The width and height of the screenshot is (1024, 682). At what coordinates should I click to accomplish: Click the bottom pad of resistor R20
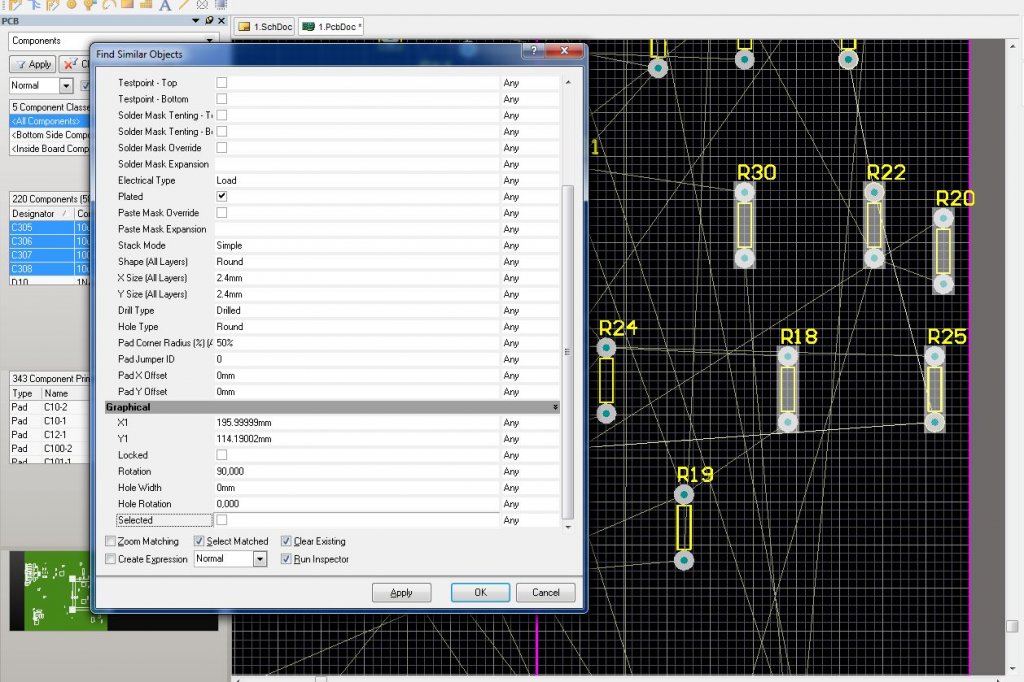click(943, 284)
